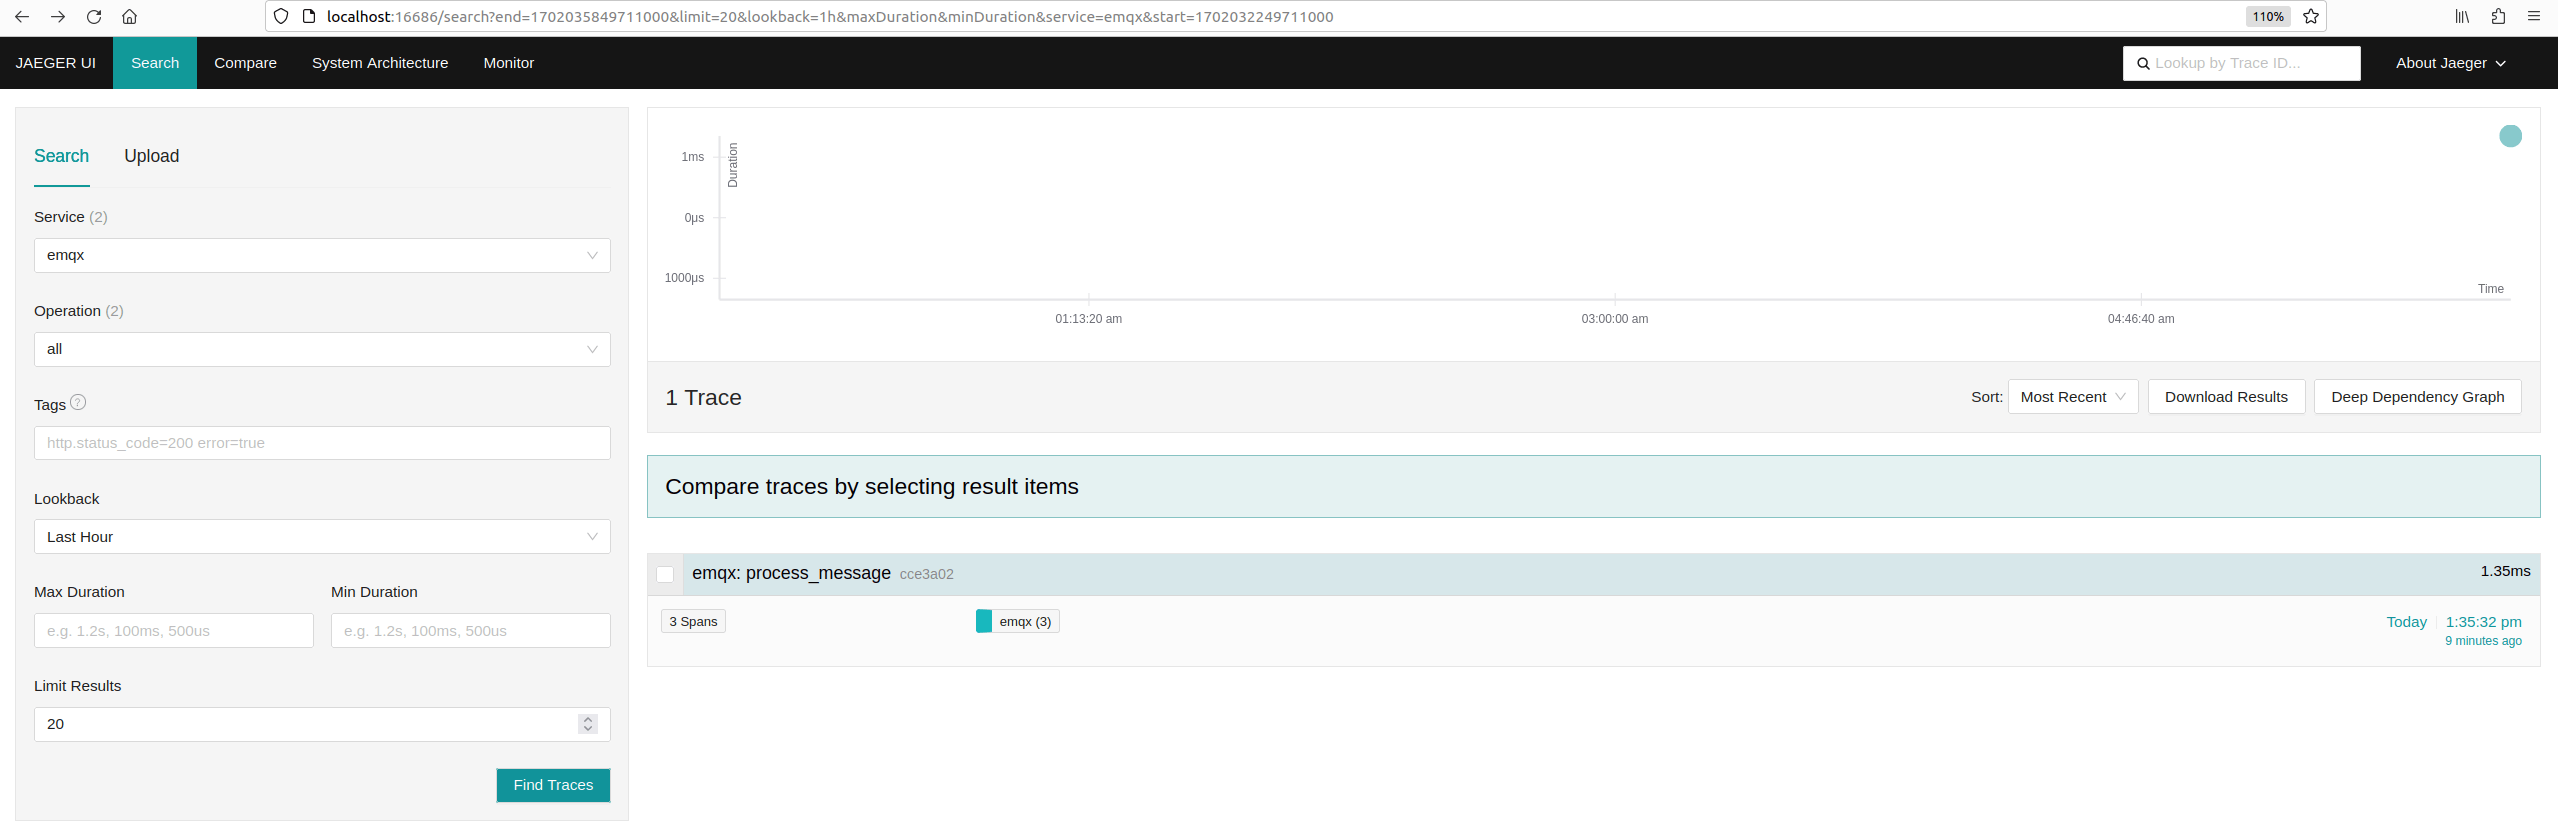Screen dimensions: 2558x833
Task: Bookmark this page with the star icon
Action: 2311,17
